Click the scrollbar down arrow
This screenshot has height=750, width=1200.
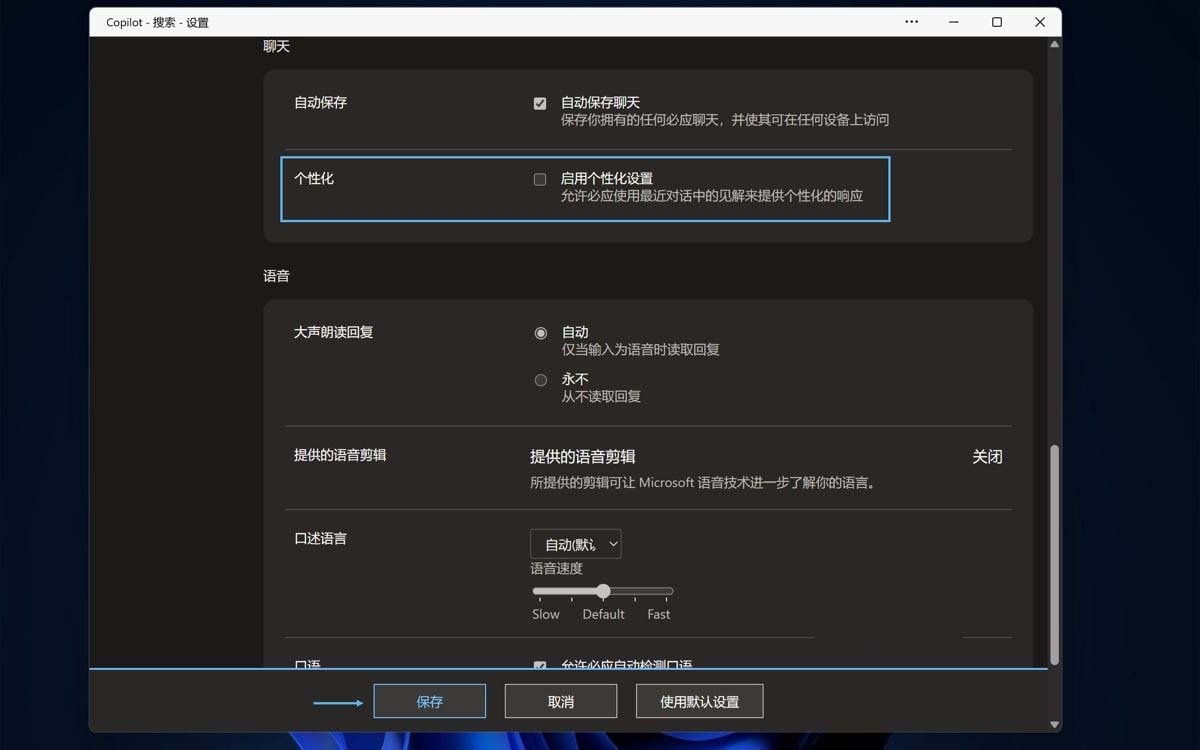tap(1054, 724)
